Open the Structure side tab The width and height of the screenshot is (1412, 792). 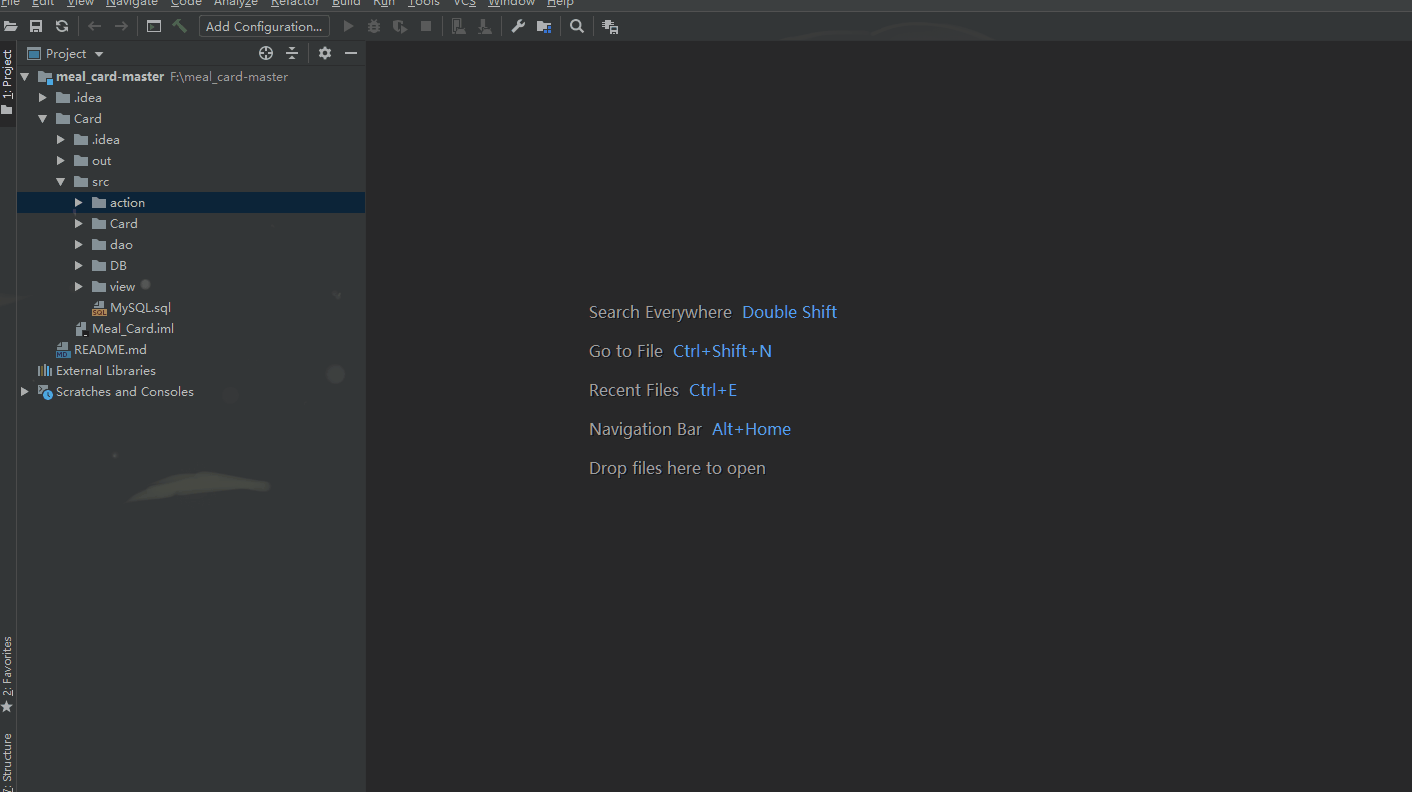[7, 760]
